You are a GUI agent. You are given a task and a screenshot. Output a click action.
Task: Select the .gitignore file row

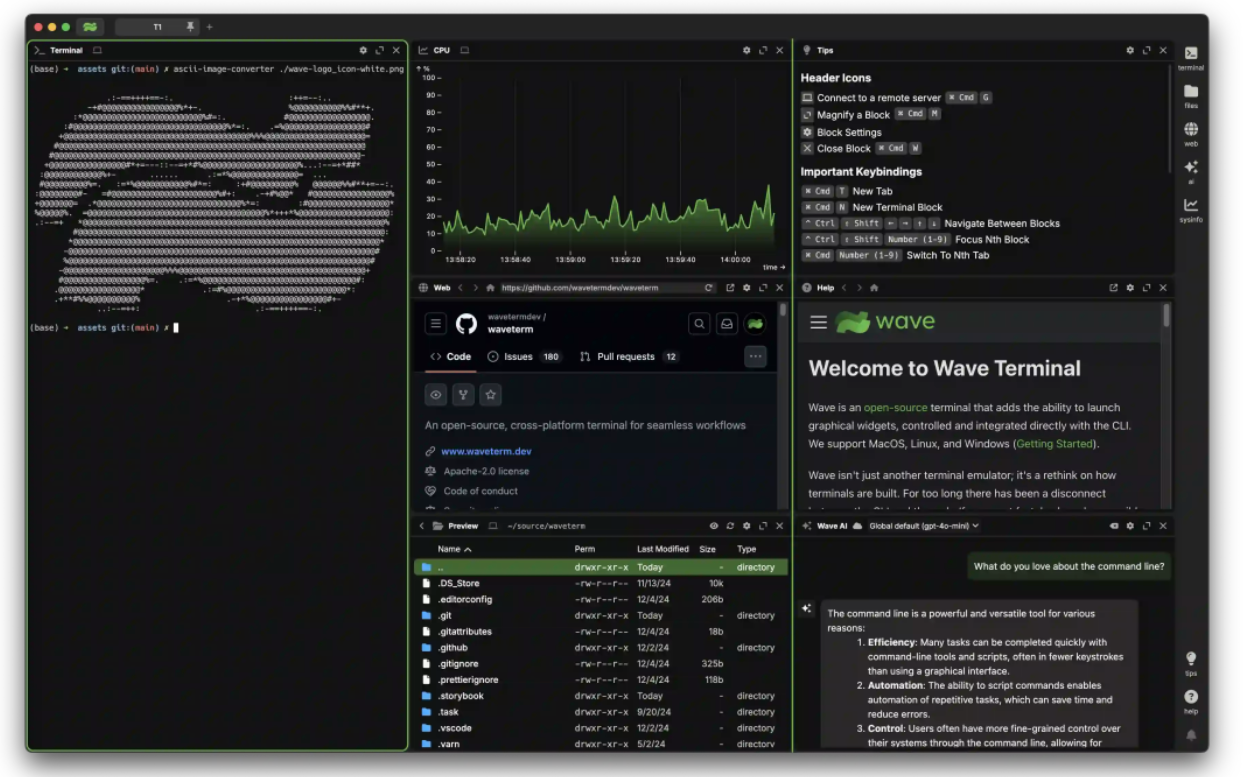(600, 664)
